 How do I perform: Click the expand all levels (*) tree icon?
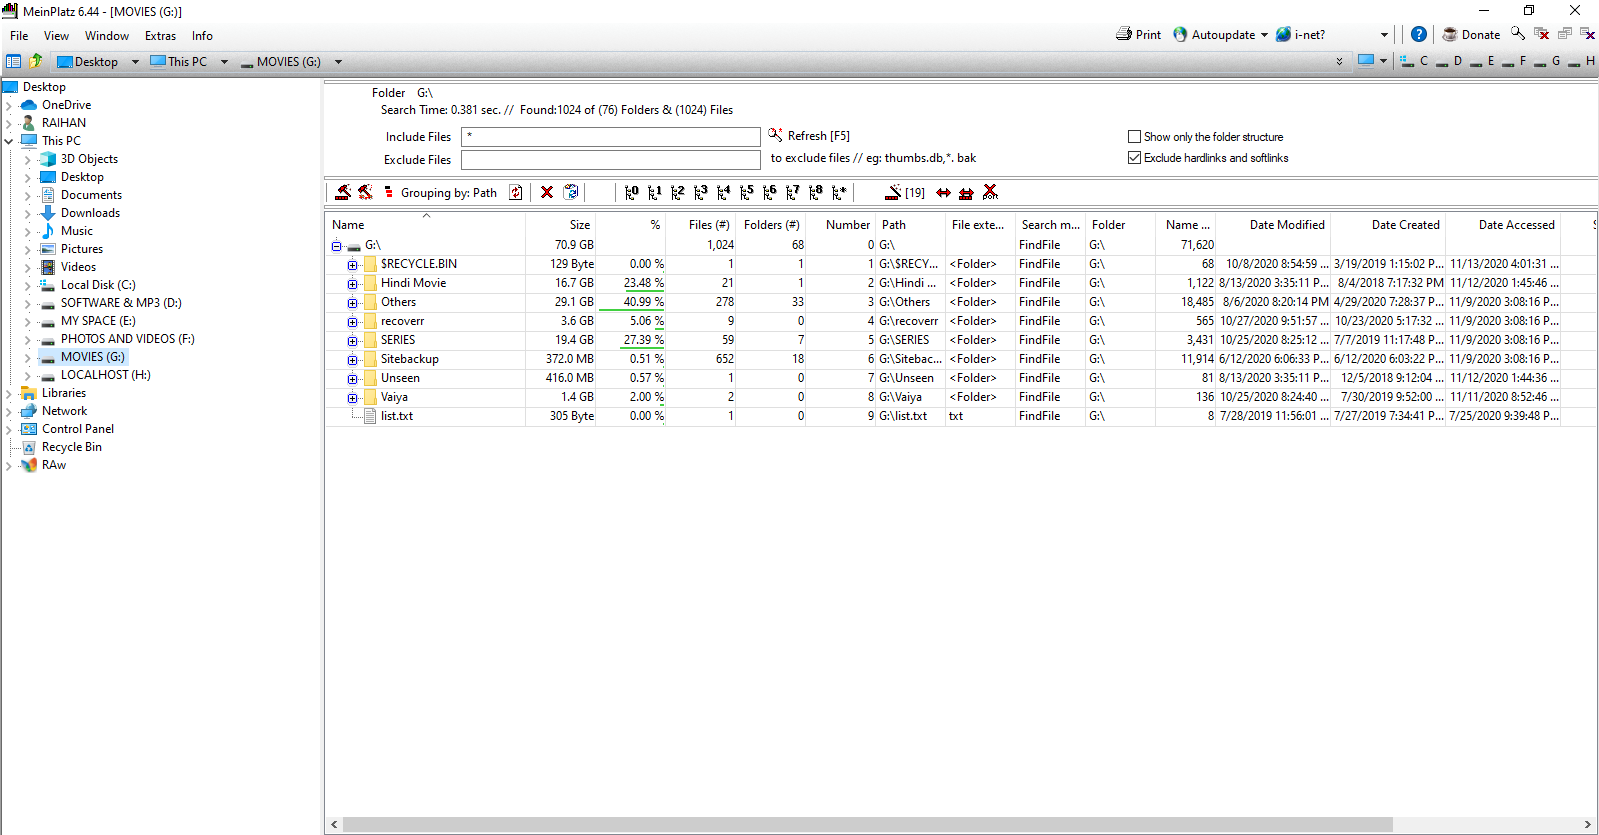coord(839,192)
